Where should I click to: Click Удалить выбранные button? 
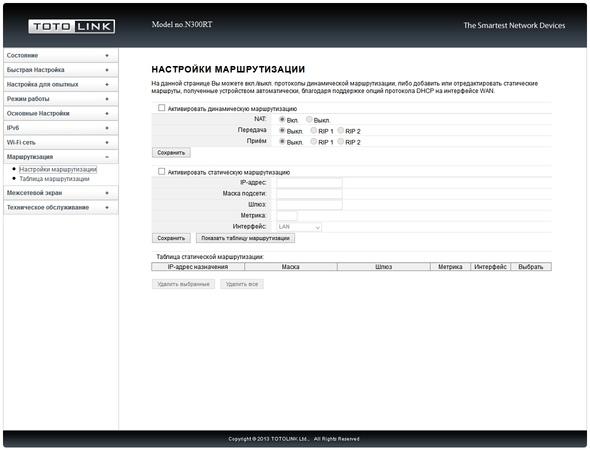(183, 284)
